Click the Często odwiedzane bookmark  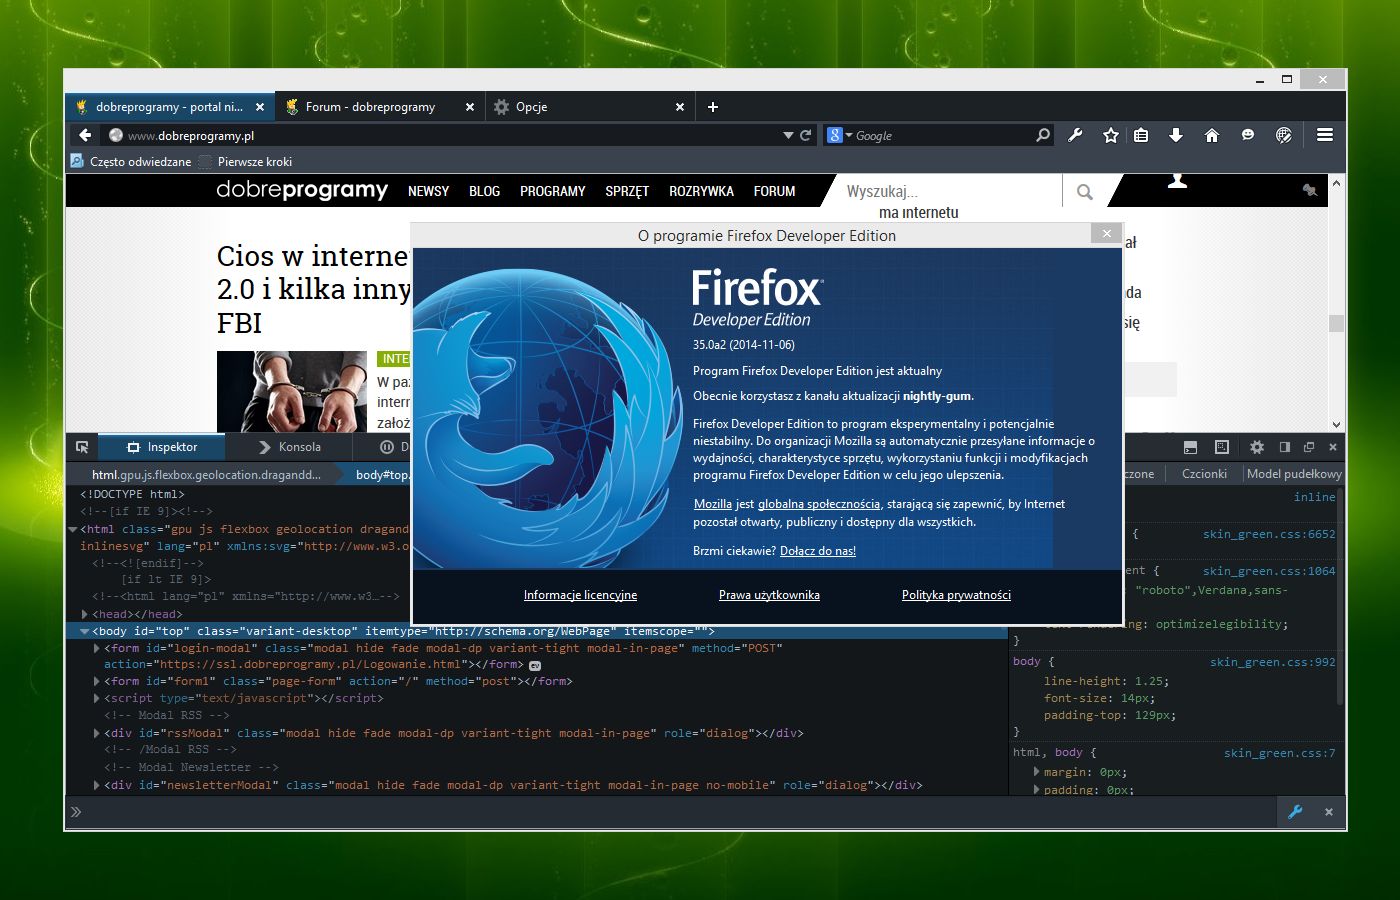click(x=131, y=161)
